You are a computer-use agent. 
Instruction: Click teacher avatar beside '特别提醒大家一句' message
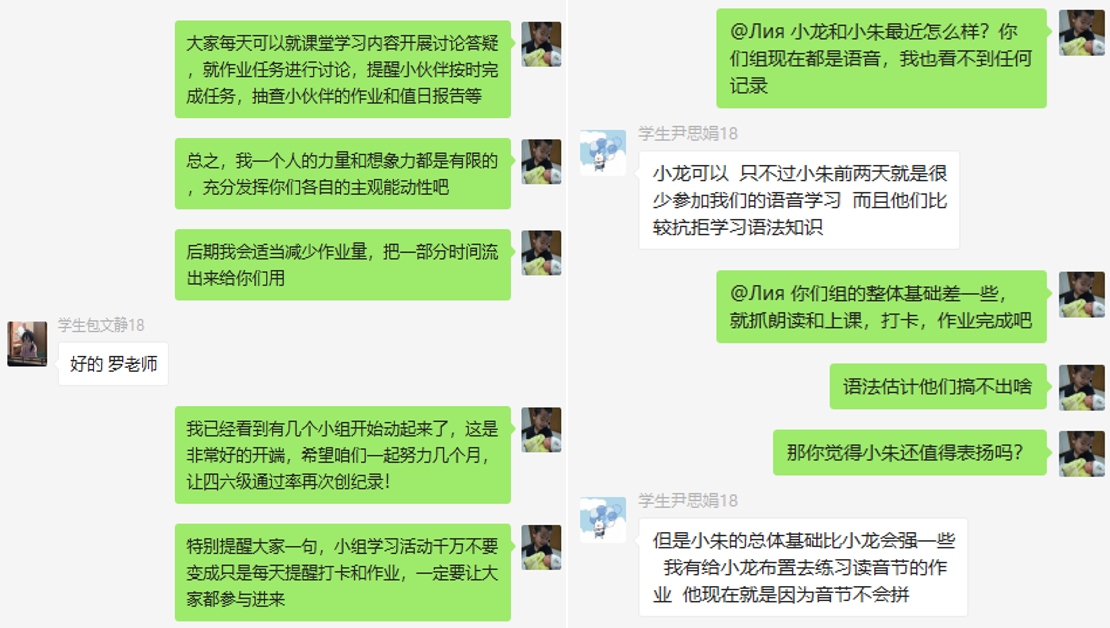coord(542,547)
